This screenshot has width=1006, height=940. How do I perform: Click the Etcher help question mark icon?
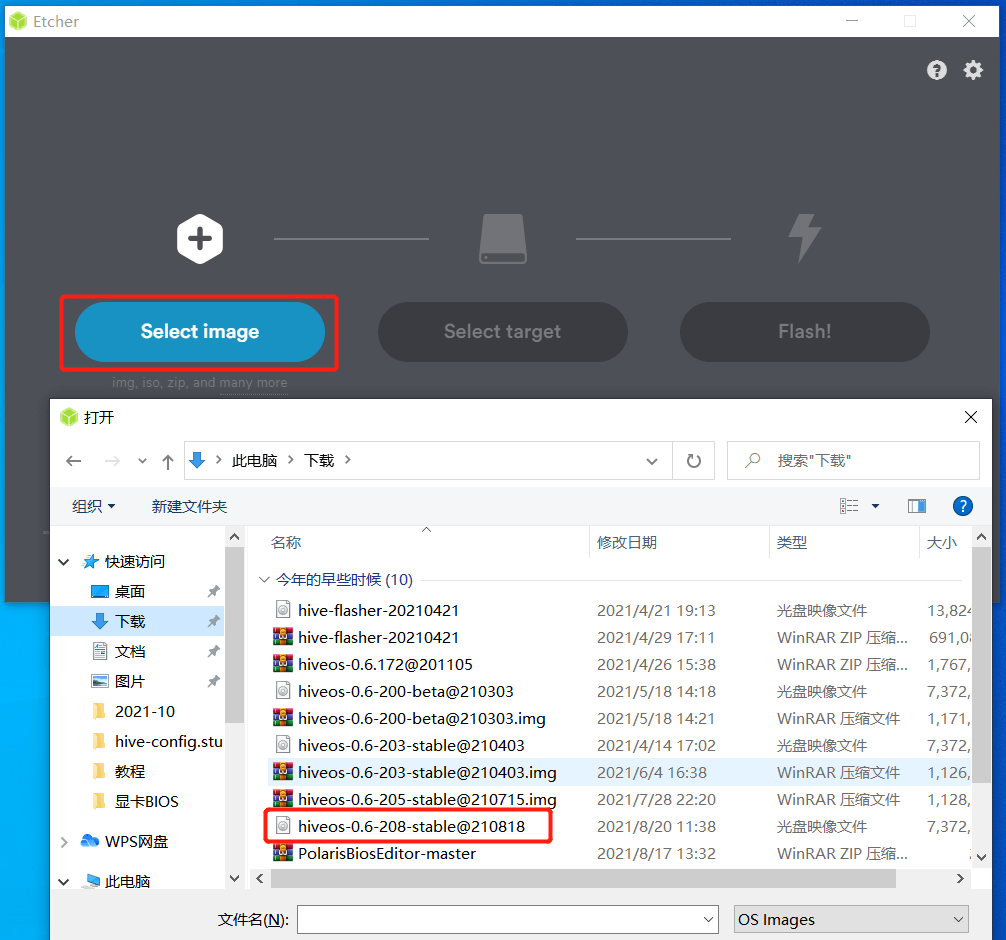[936, 70]
